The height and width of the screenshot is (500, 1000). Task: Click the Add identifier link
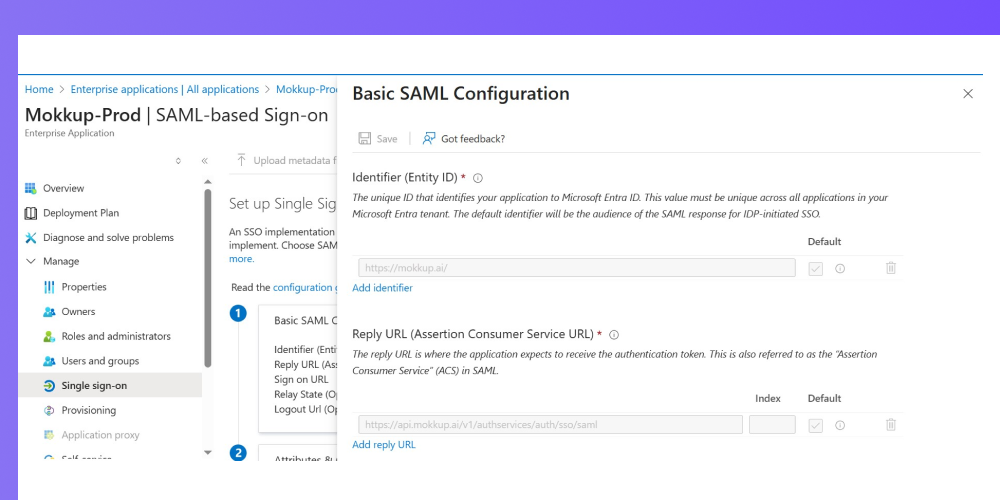click(383, 288)
